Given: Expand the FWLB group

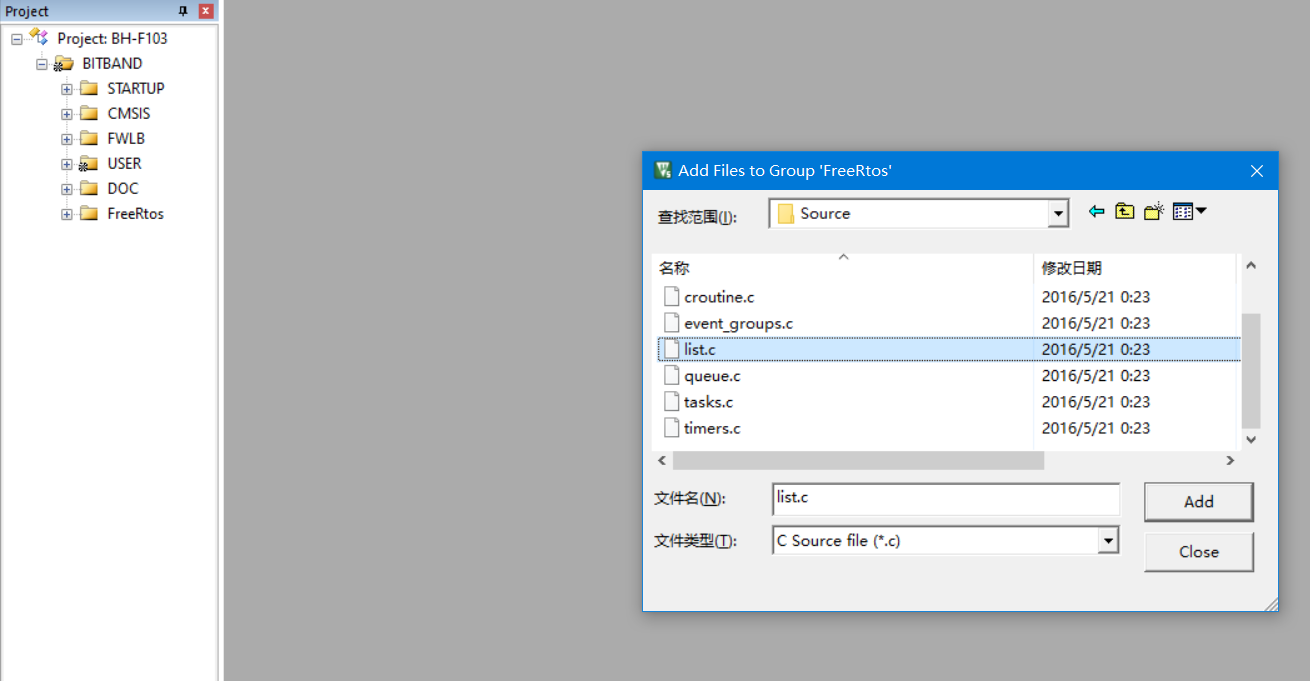Looking at the screenshot, I should [67, 139].
